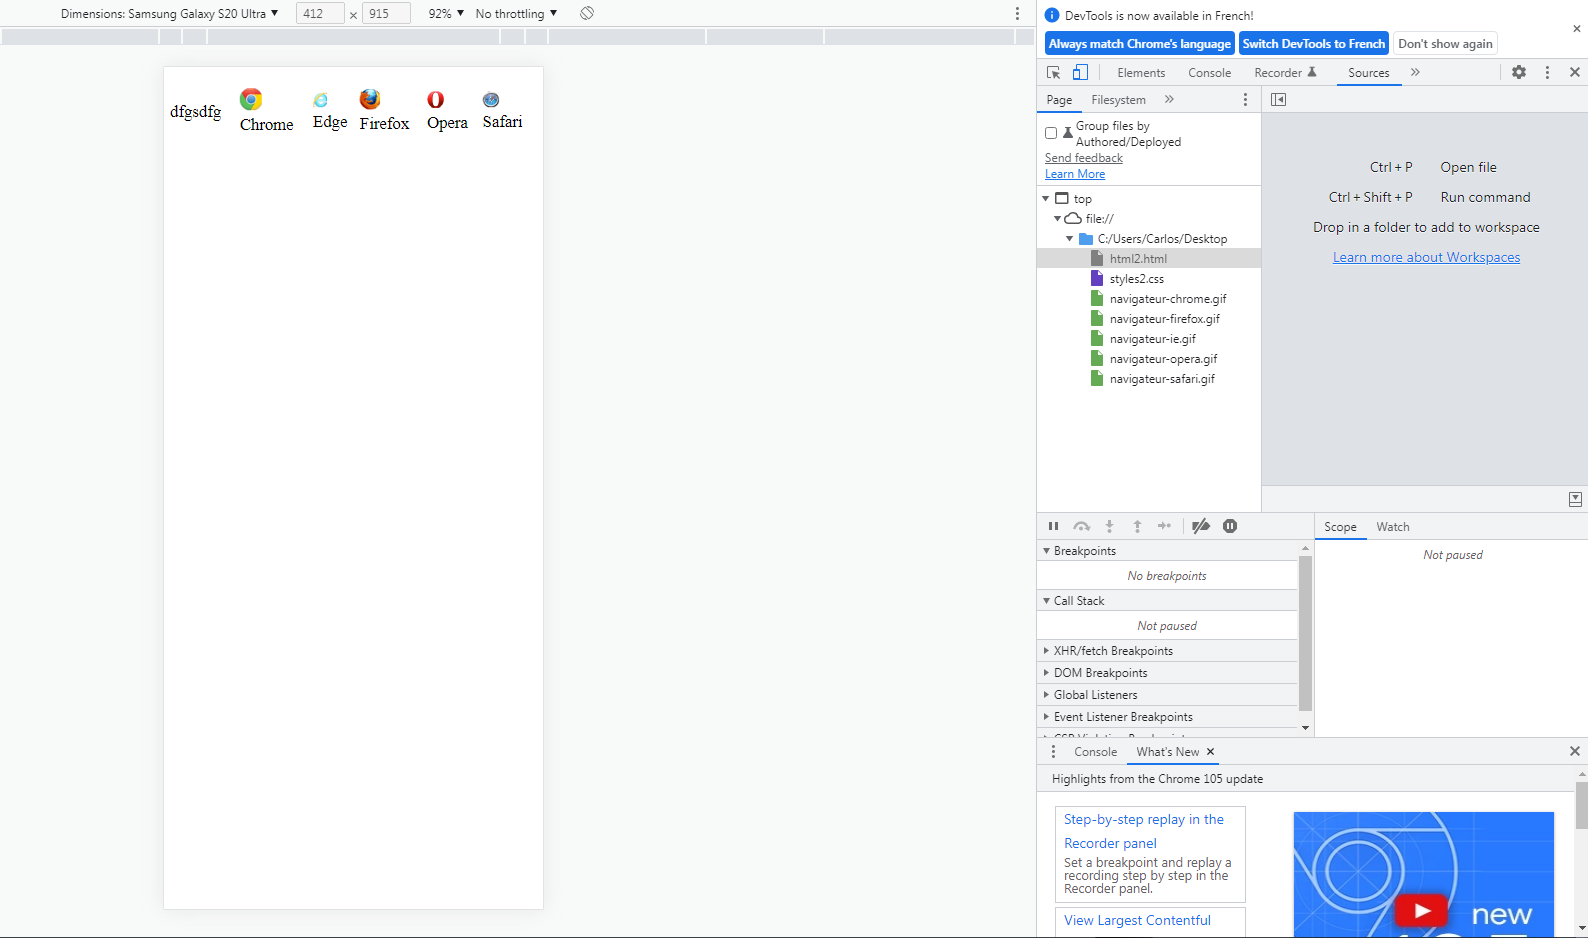Open the Dimensions device dropdown
1588x938 pixels.
pyautogui.click(x=169, y=14)
